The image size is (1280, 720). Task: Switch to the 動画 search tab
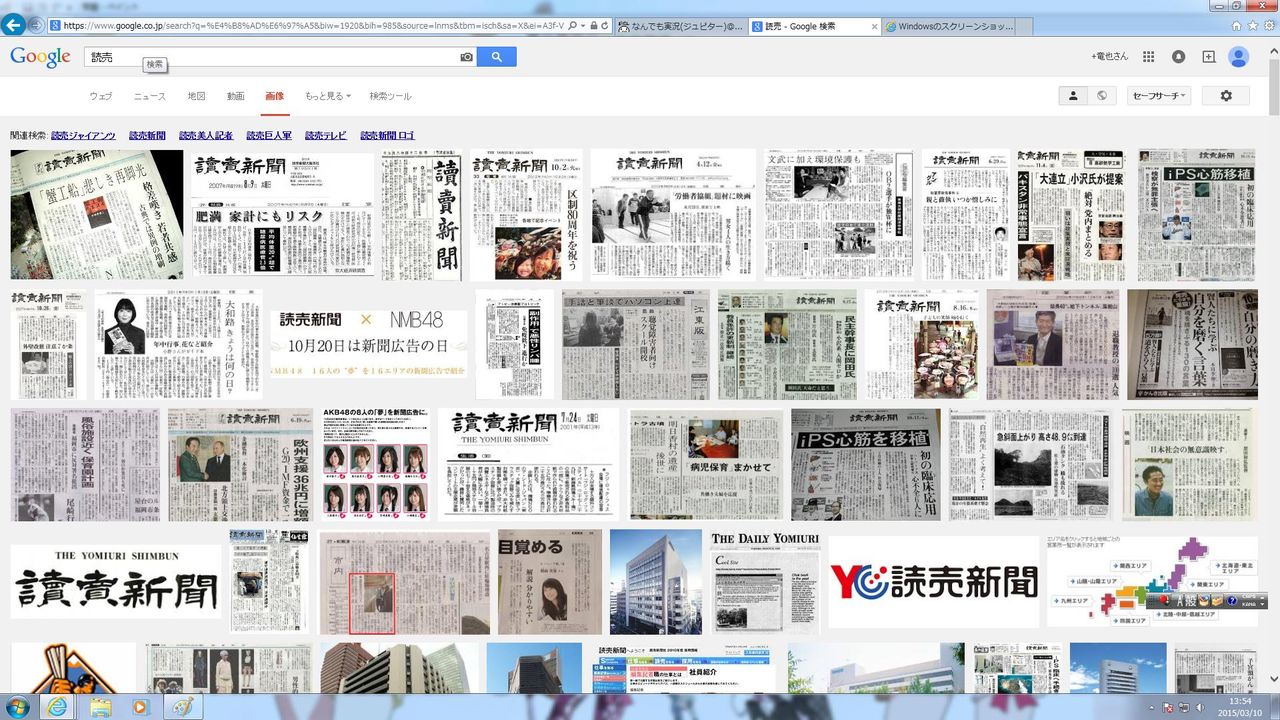[x=235, y=96]
